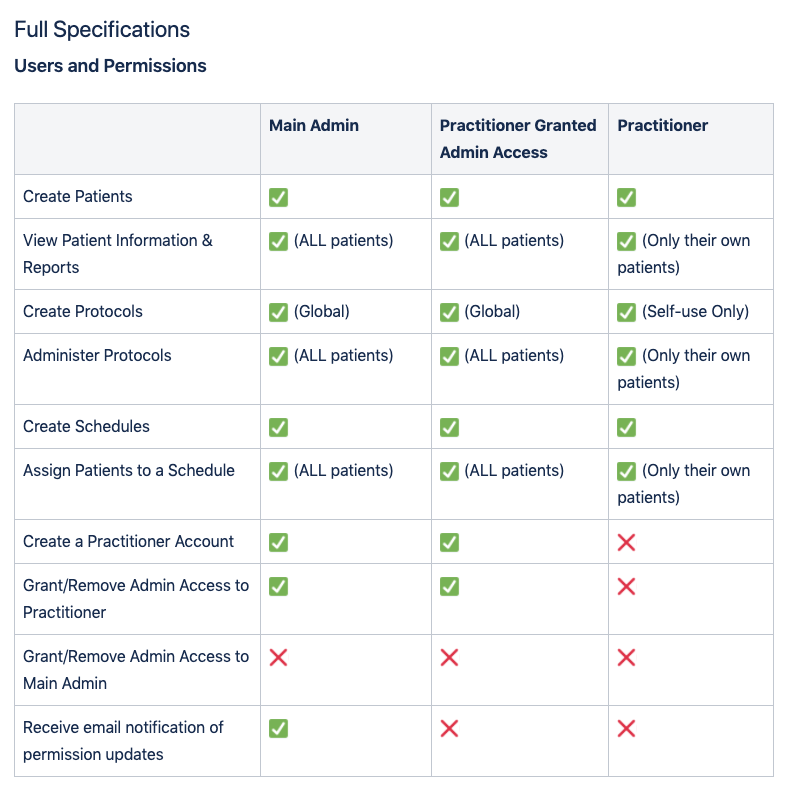
Task: Click the Full Specifications heading
Action: (102, 29)
